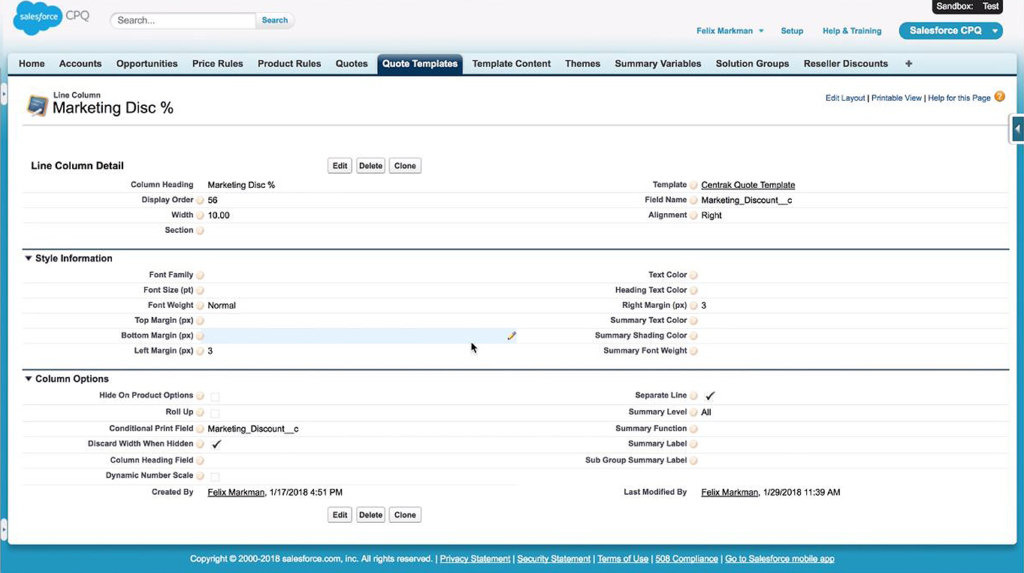Toggle the Separate Line checkmark

coord(710,396)
